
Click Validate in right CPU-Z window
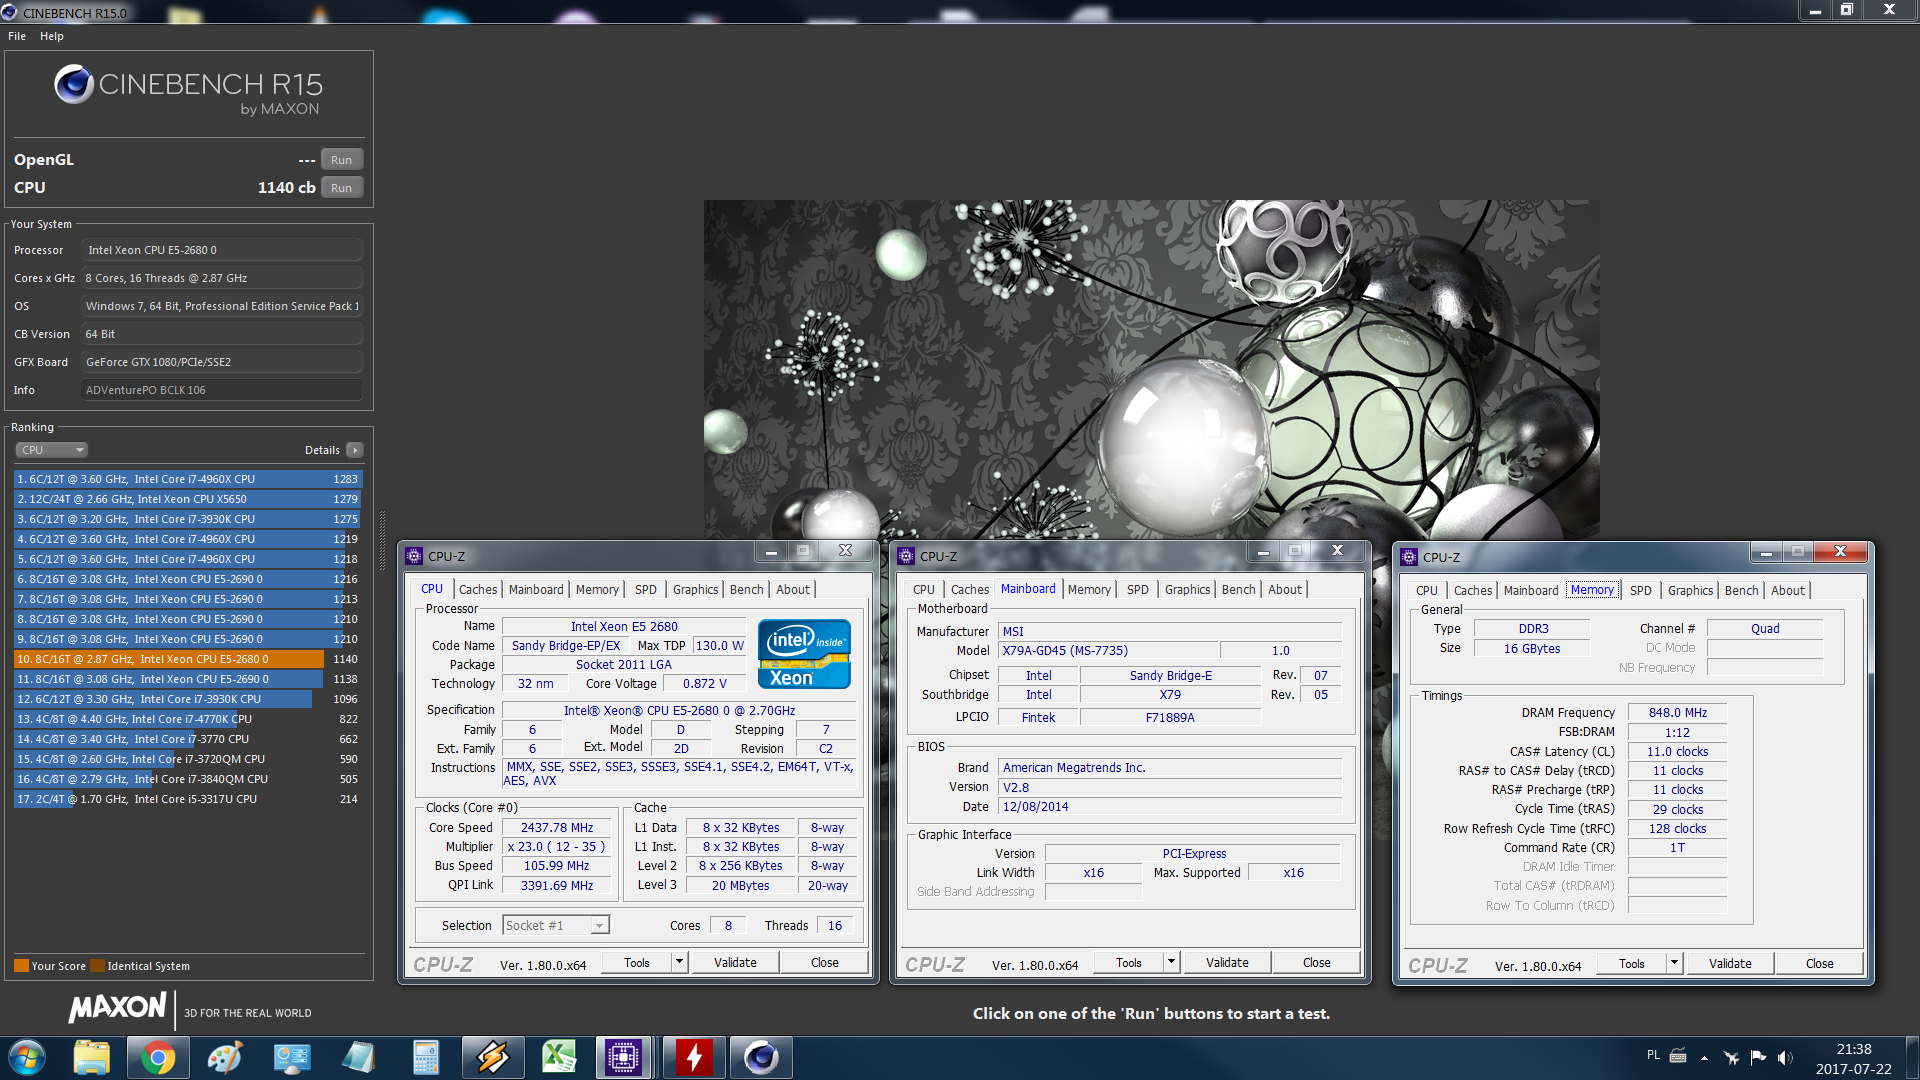point(1730,963)
